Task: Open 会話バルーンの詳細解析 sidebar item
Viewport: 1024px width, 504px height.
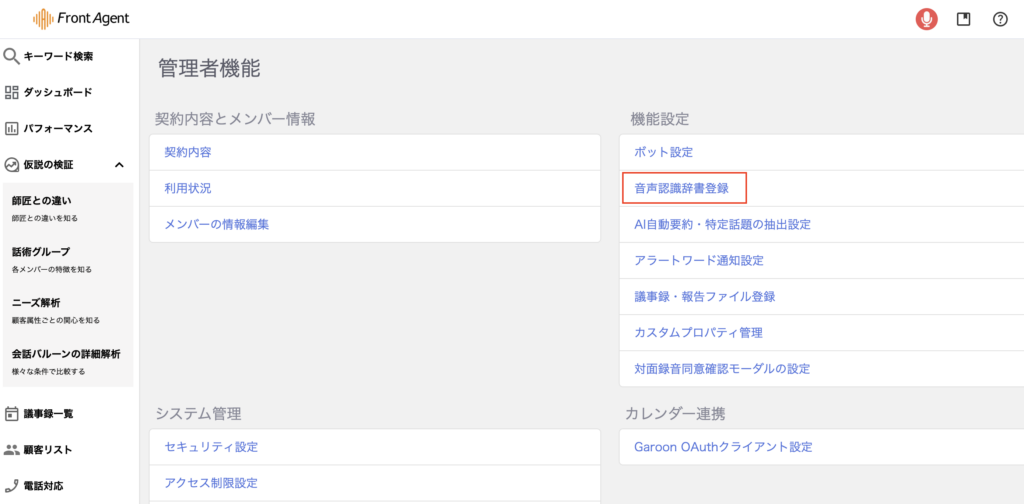Action: pos(66,354)
